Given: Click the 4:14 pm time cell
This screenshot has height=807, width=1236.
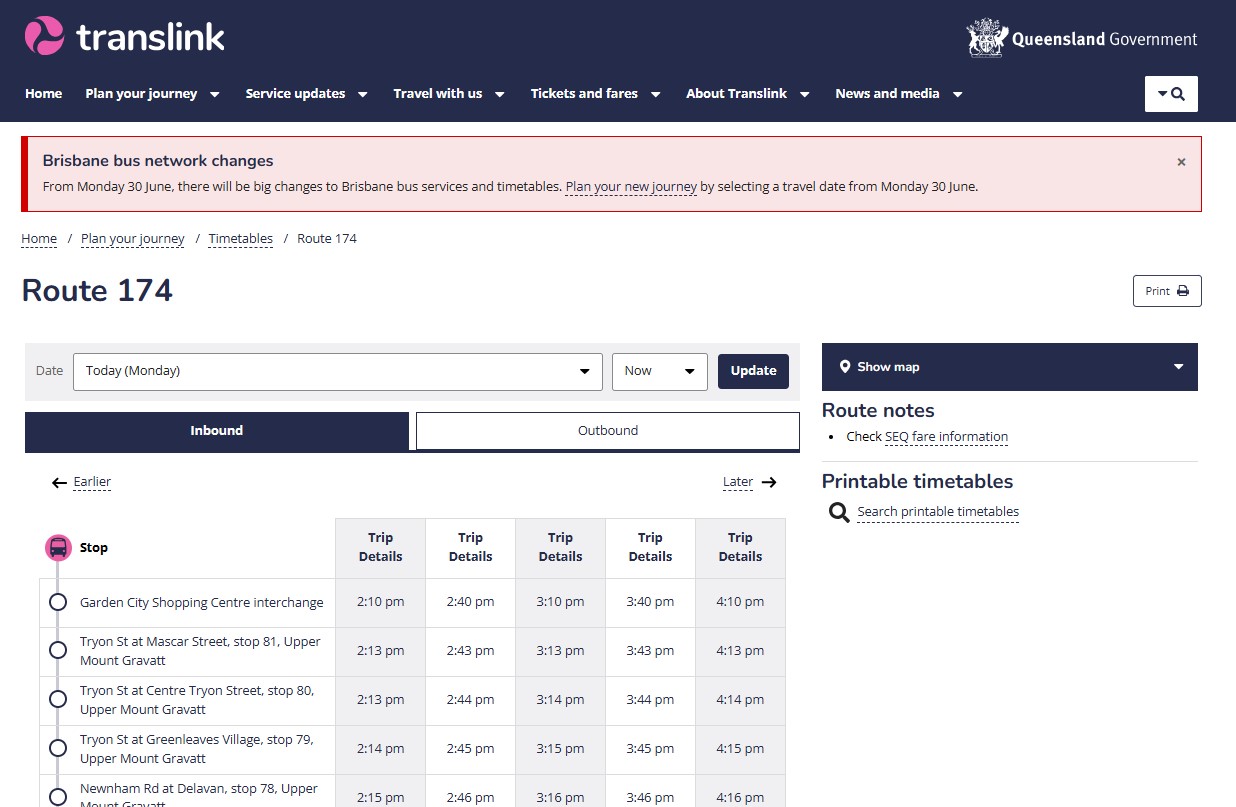Looking at the screenshot, I should (x=741, y=700).
